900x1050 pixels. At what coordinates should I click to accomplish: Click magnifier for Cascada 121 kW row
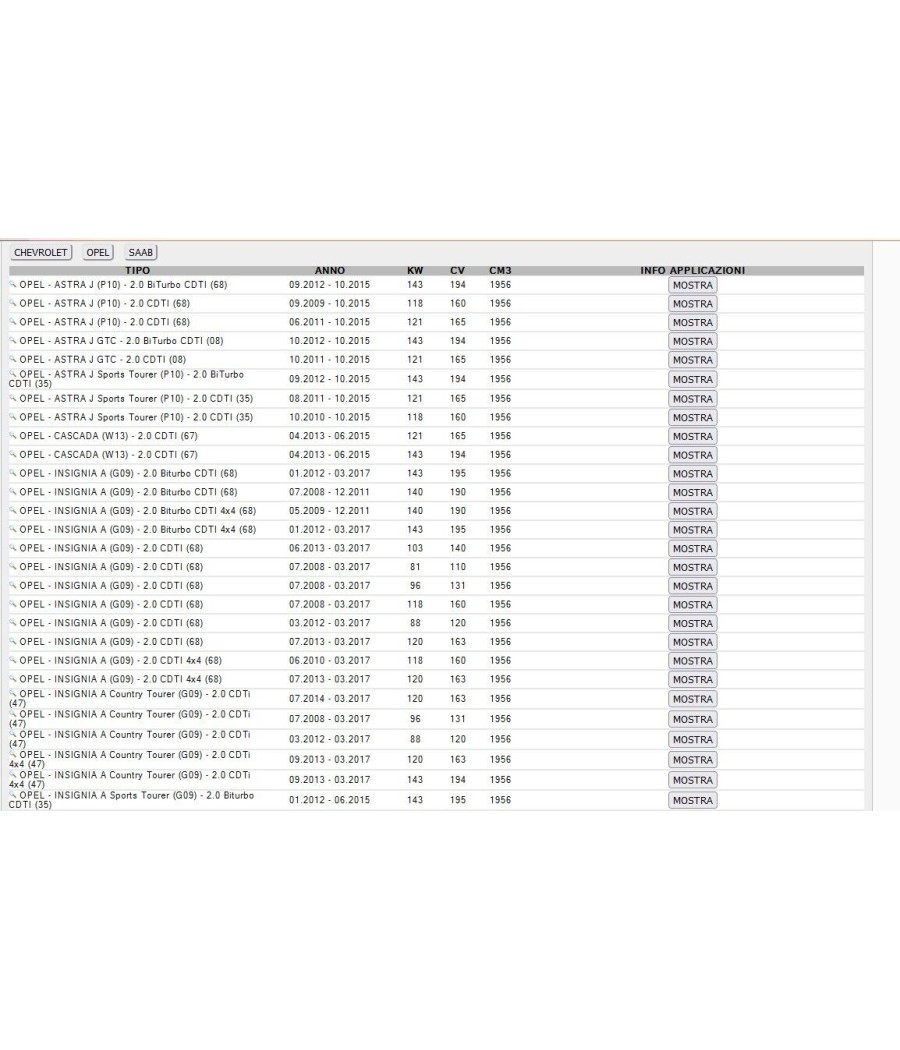point(13,435)
